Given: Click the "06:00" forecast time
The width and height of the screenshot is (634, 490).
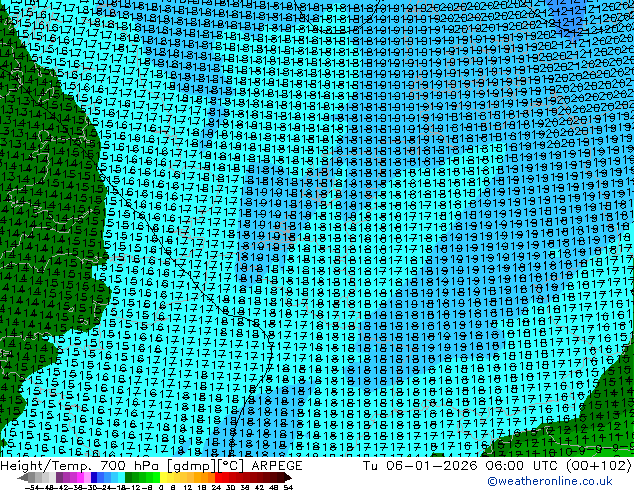Looking at the screenshot, I should (x=505, y=465).
